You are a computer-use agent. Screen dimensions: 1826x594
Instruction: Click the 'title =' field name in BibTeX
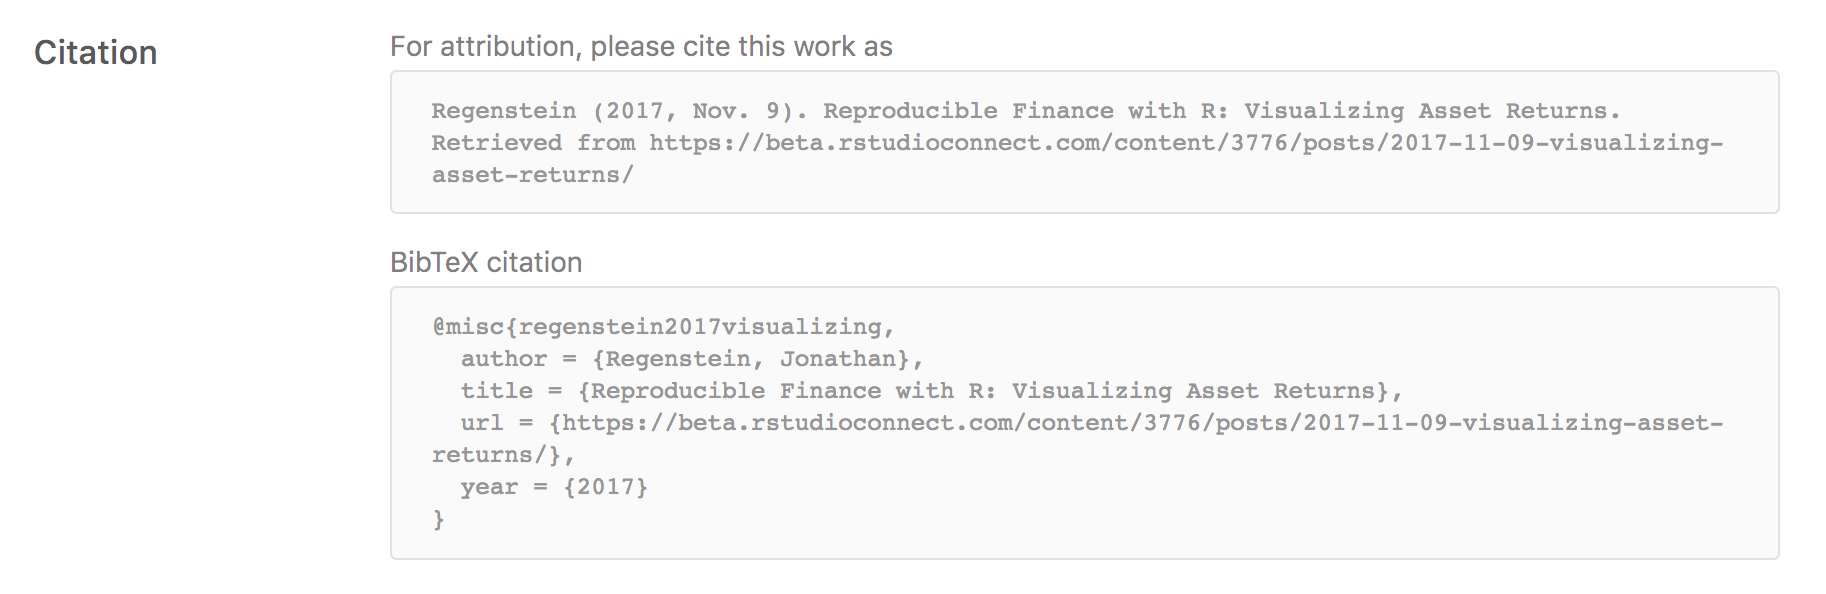(x=510, y=391)
